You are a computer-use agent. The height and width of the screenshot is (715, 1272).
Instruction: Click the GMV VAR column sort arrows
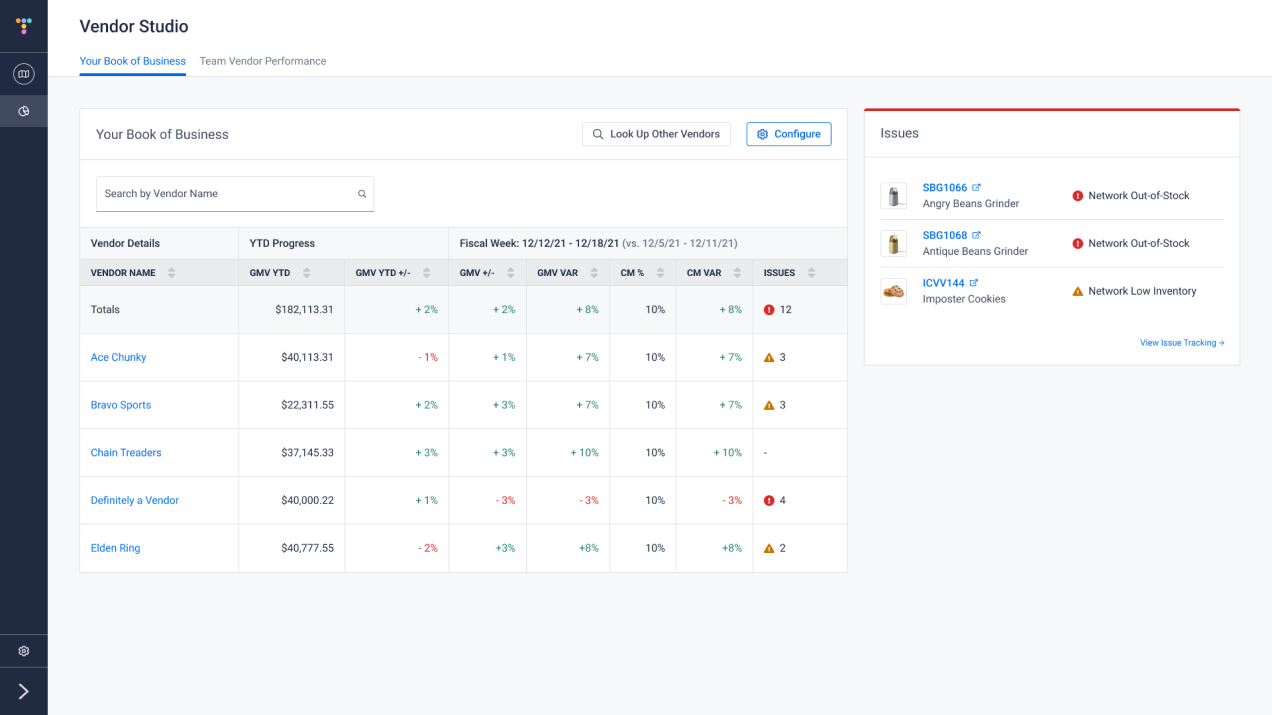pos(594,272)
